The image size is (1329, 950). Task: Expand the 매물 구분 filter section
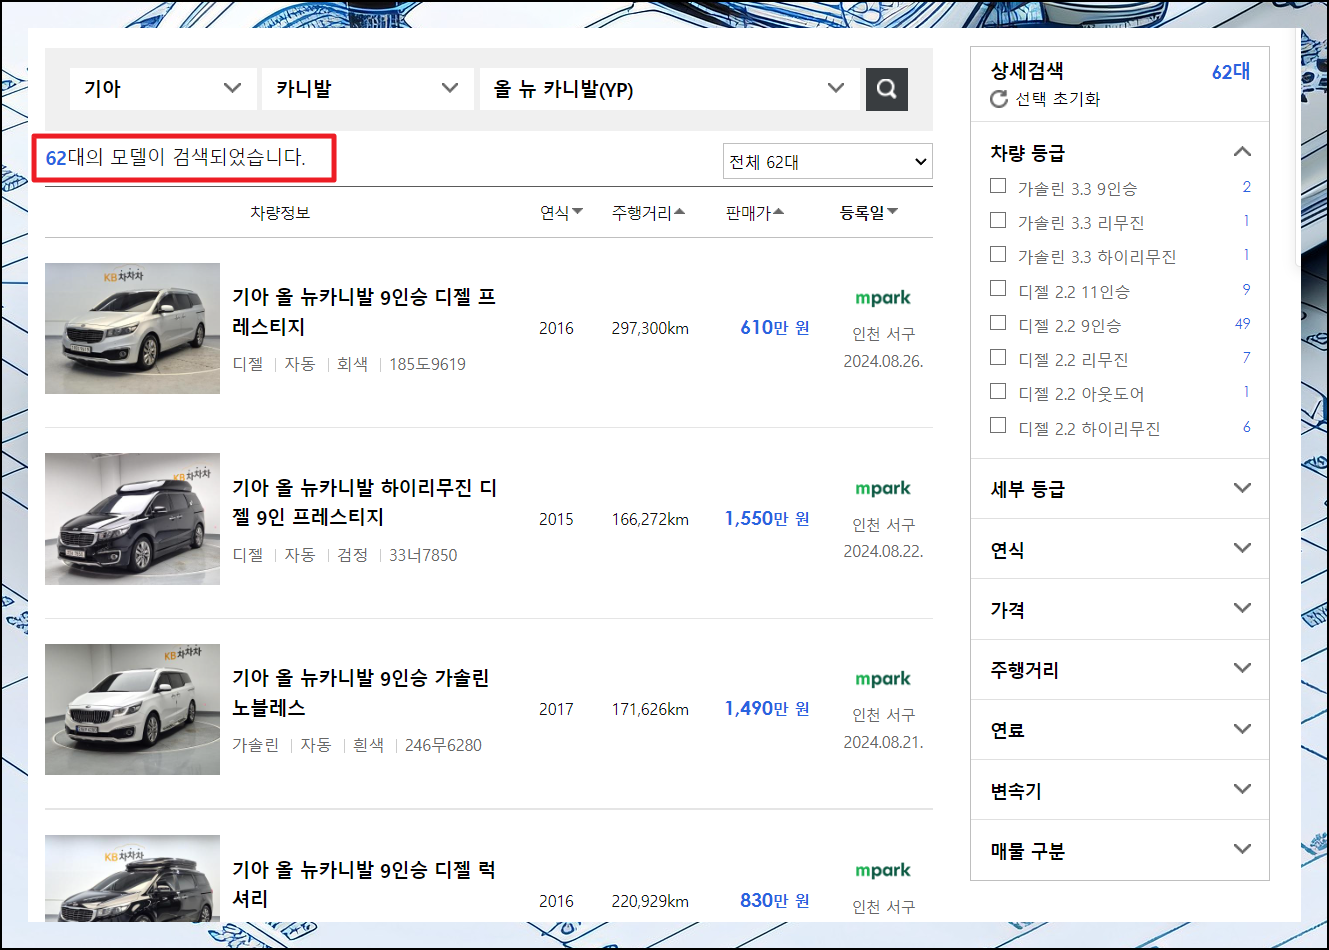pyautogui.click(x=1242, y=849)
